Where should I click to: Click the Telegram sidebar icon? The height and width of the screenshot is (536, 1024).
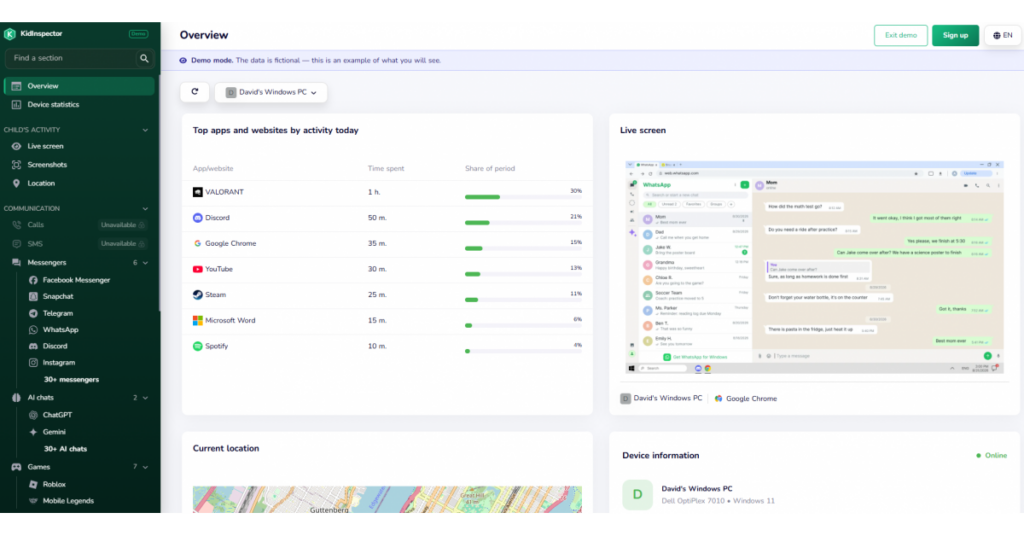pyautogui.click(x=33, y=313)
